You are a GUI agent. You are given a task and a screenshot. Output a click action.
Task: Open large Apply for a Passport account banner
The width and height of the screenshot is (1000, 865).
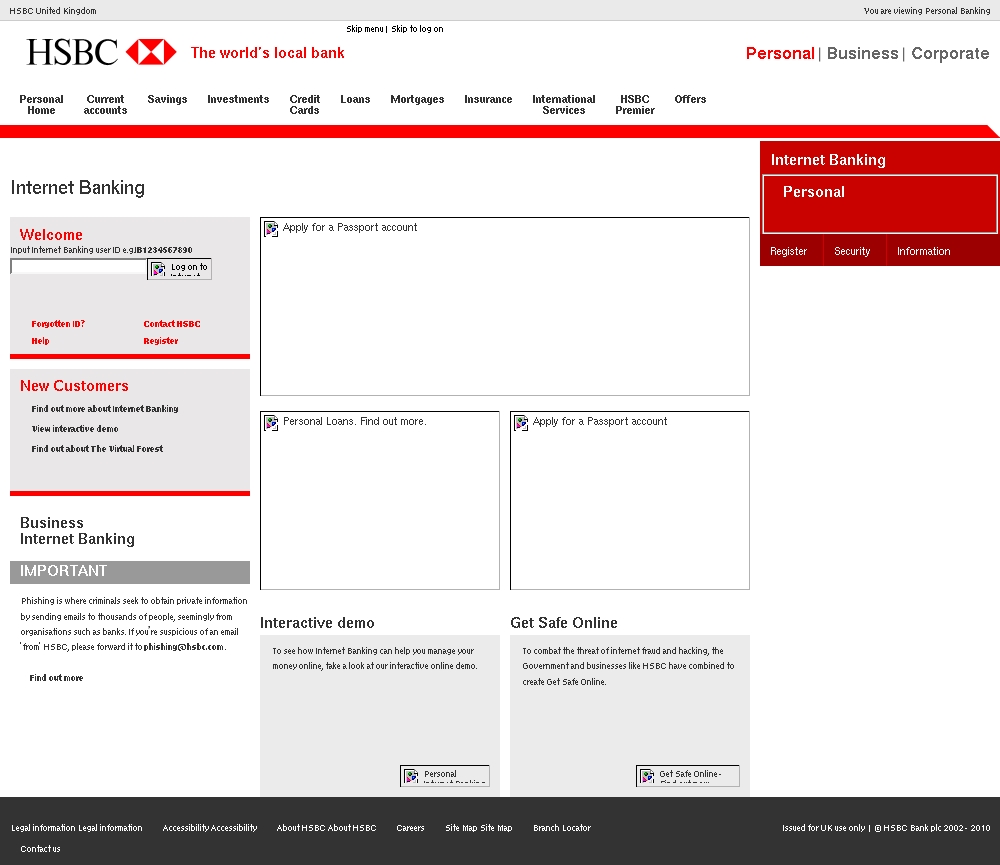click(504, 307)
